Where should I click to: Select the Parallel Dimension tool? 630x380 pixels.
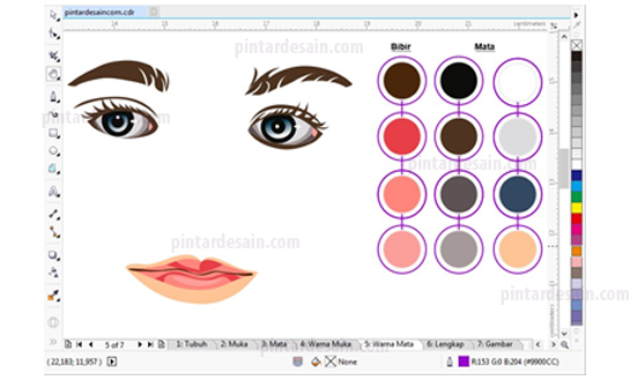[x=53, y=214]
